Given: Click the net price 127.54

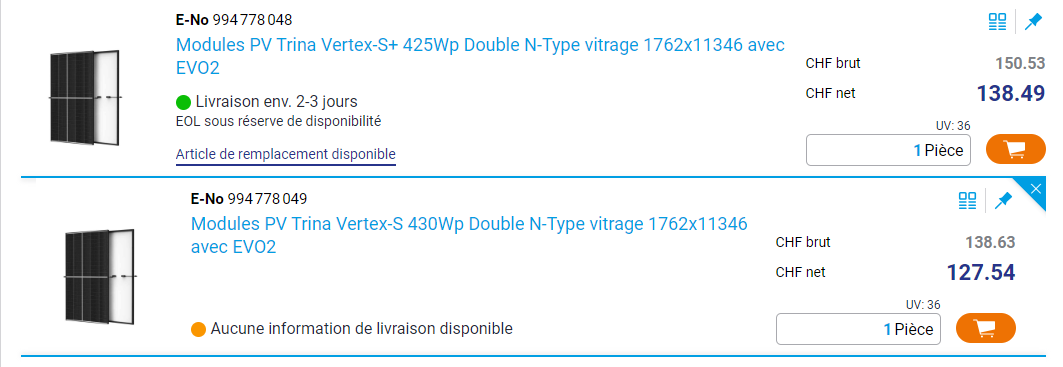Looking at the screenshot, I should coord(981,273).
